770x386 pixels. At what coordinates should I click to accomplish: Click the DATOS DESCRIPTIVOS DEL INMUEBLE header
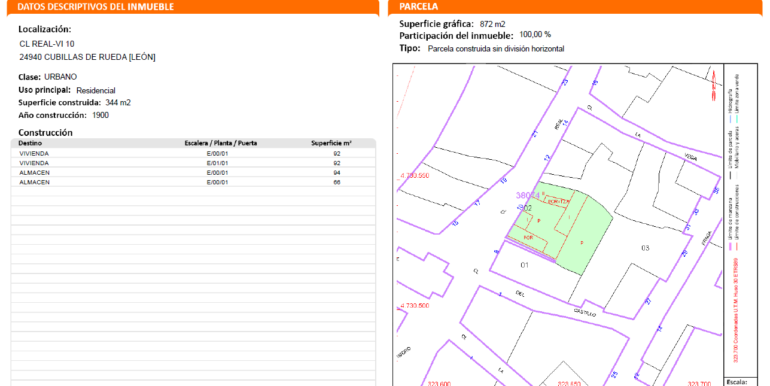pyautogui.click(x=95, y=7)
